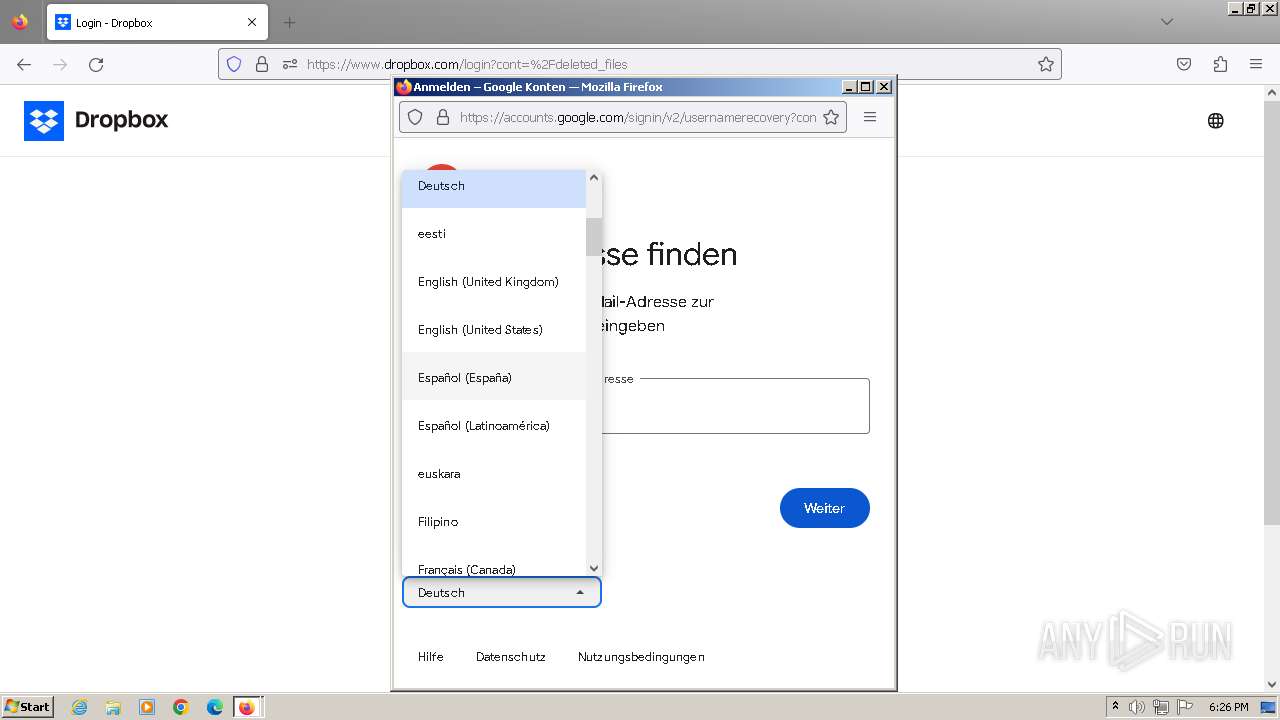
Task: Open the permissions icon in Dropbox address bar
Action: pos(290,64)
